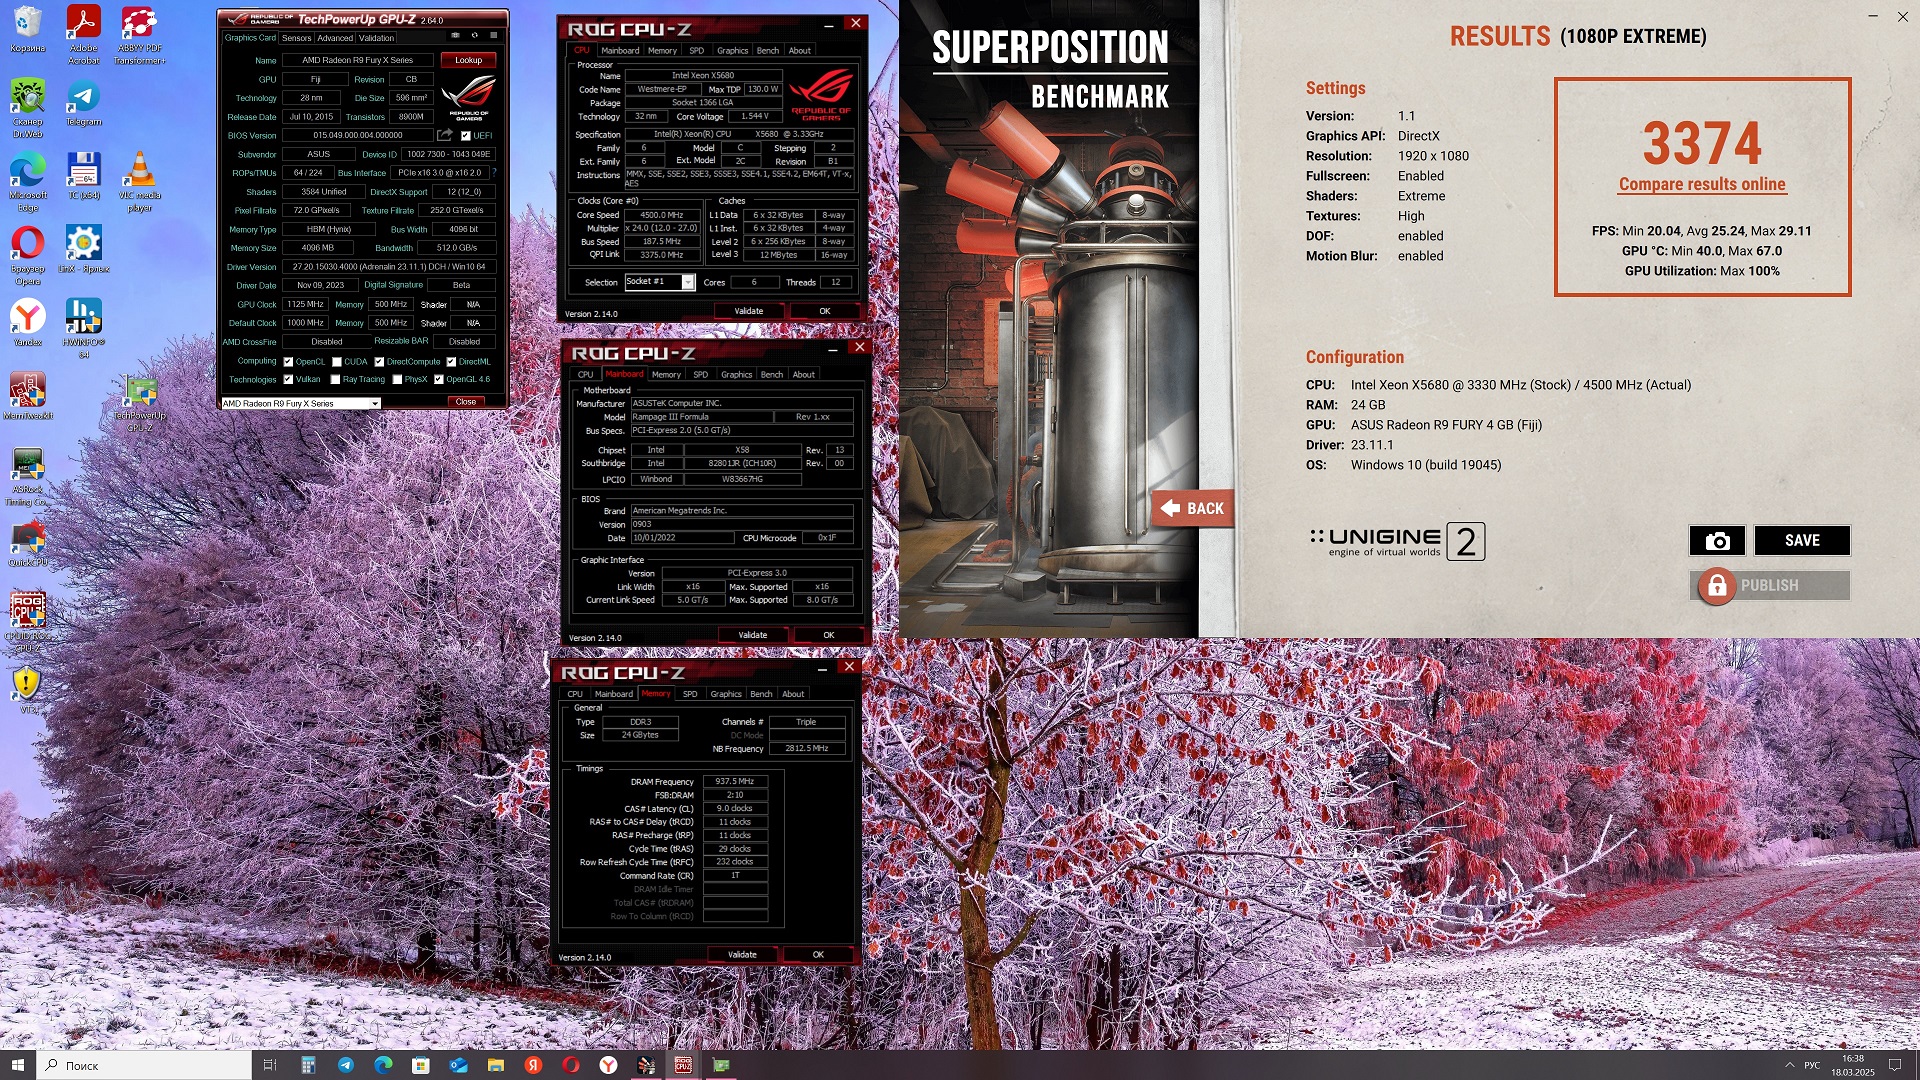The image size is (1920, 1080).
Task: Toggle the DirectML checkbox
Action: [x=451, y=362]
